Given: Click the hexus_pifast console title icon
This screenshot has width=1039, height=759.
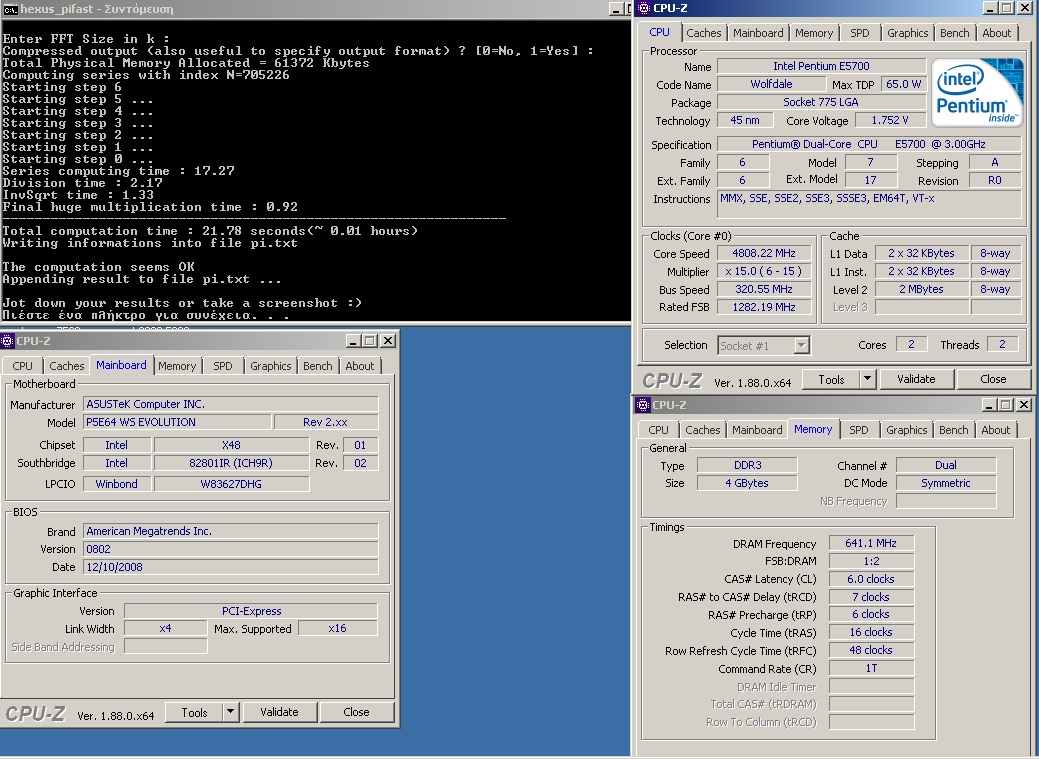Looking at the screenshot, I should [x=10, y=9].
